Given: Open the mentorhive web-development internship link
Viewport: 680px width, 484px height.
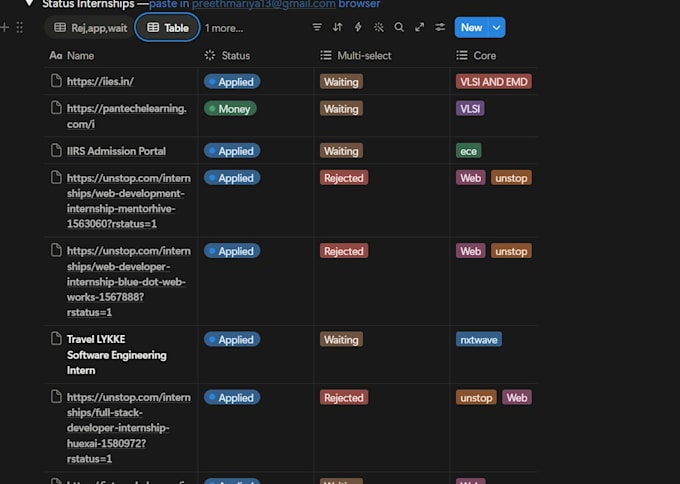Looking at the screenshot, I should [x=128, y=201].
